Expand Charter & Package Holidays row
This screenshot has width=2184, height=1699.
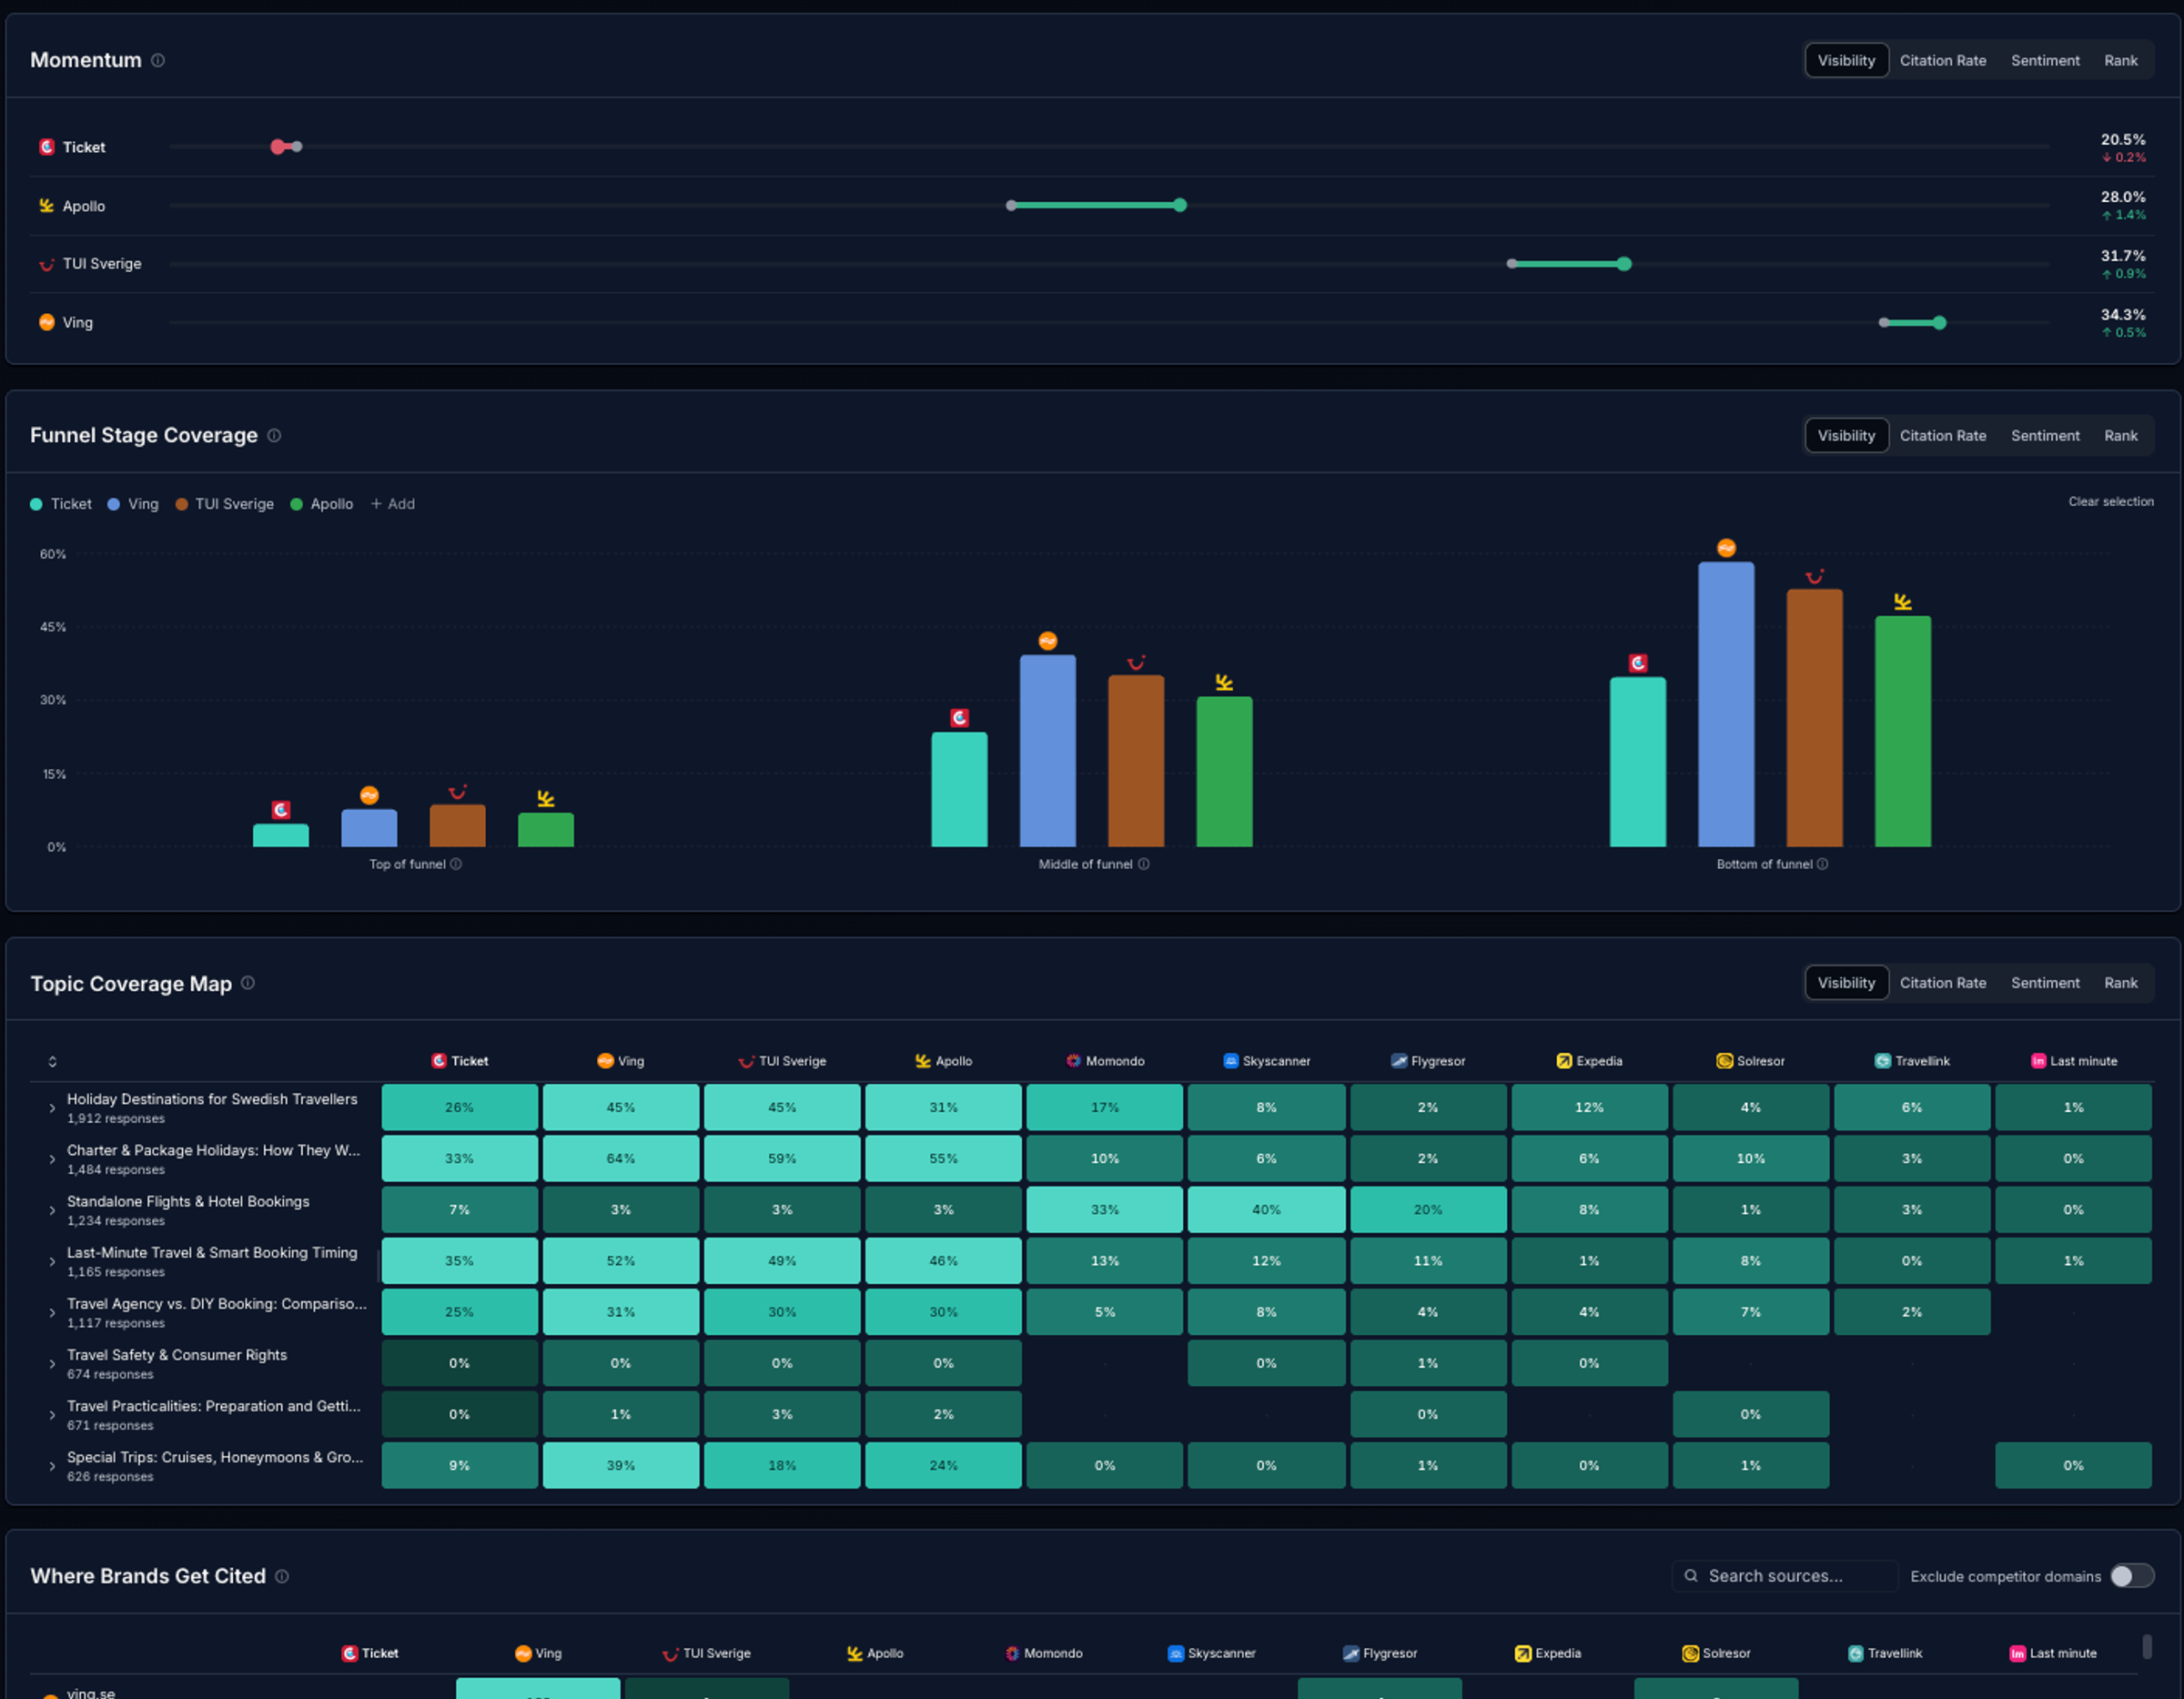click(52, 1159)
